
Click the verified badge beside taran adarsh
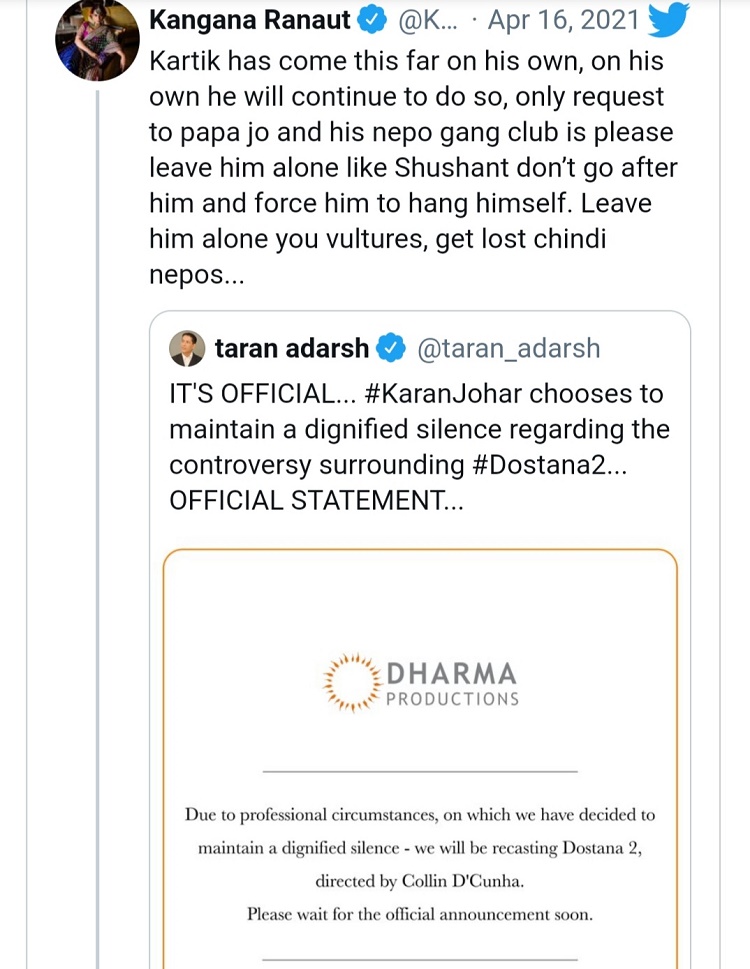[390, 348]
